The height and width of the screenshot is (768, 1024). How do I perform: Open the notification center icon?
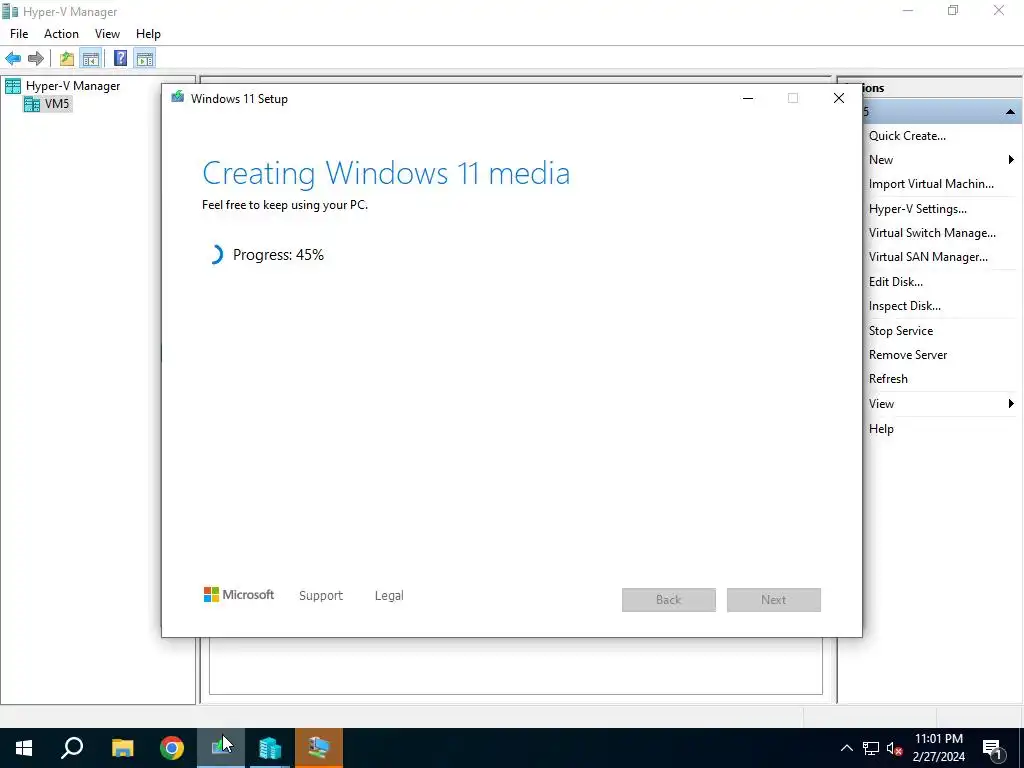993,748
